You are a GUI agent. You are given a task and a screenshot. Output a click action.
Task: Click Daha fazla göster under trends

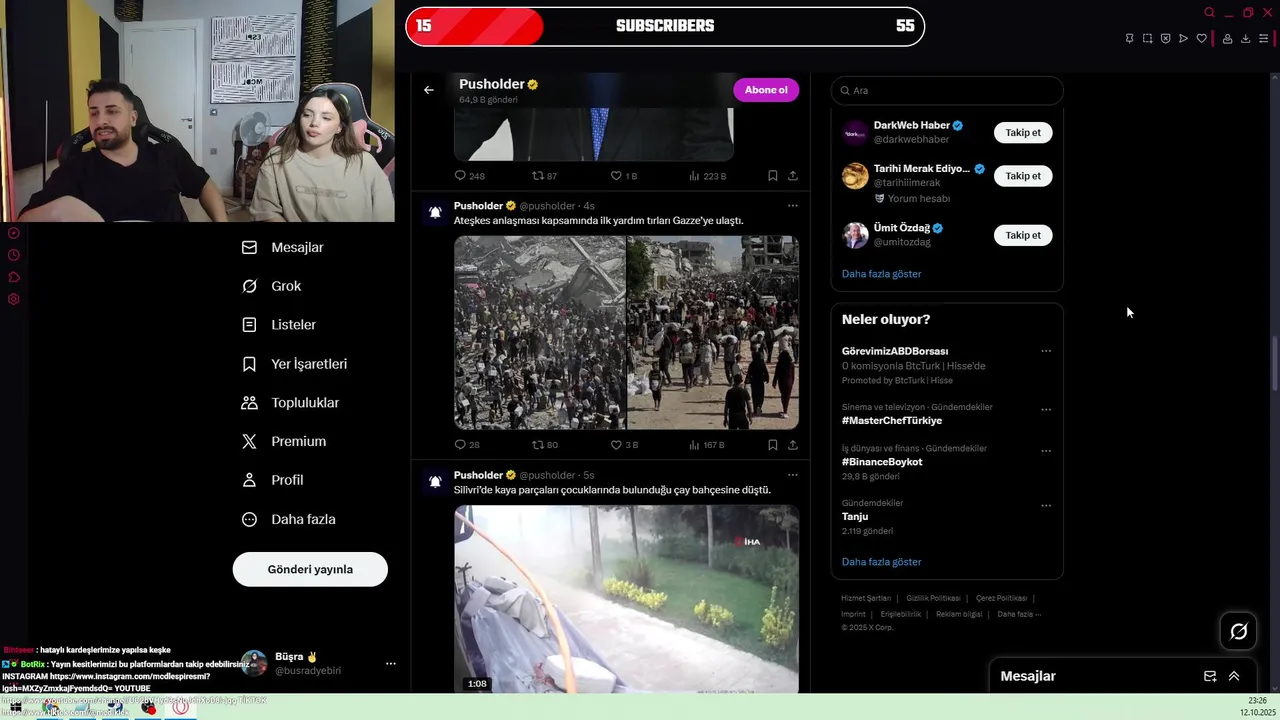click(882, 562)
